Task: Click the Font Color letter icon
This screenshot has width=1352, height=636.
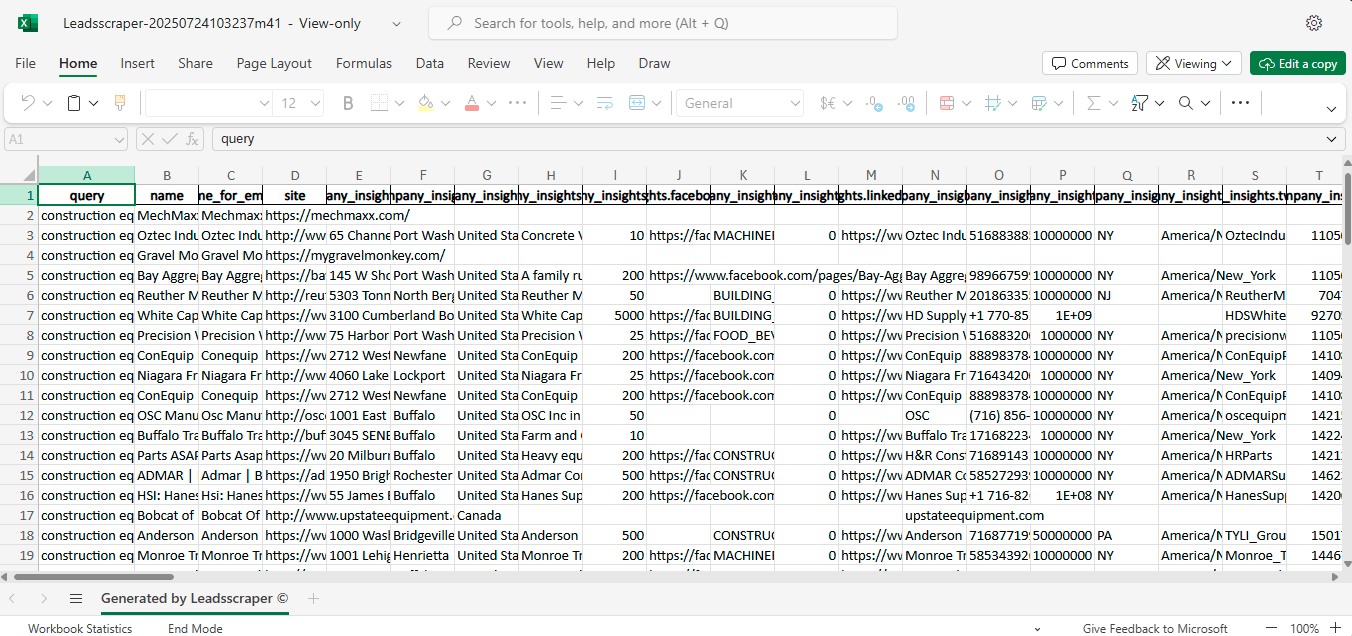Action: pos(471,103)
